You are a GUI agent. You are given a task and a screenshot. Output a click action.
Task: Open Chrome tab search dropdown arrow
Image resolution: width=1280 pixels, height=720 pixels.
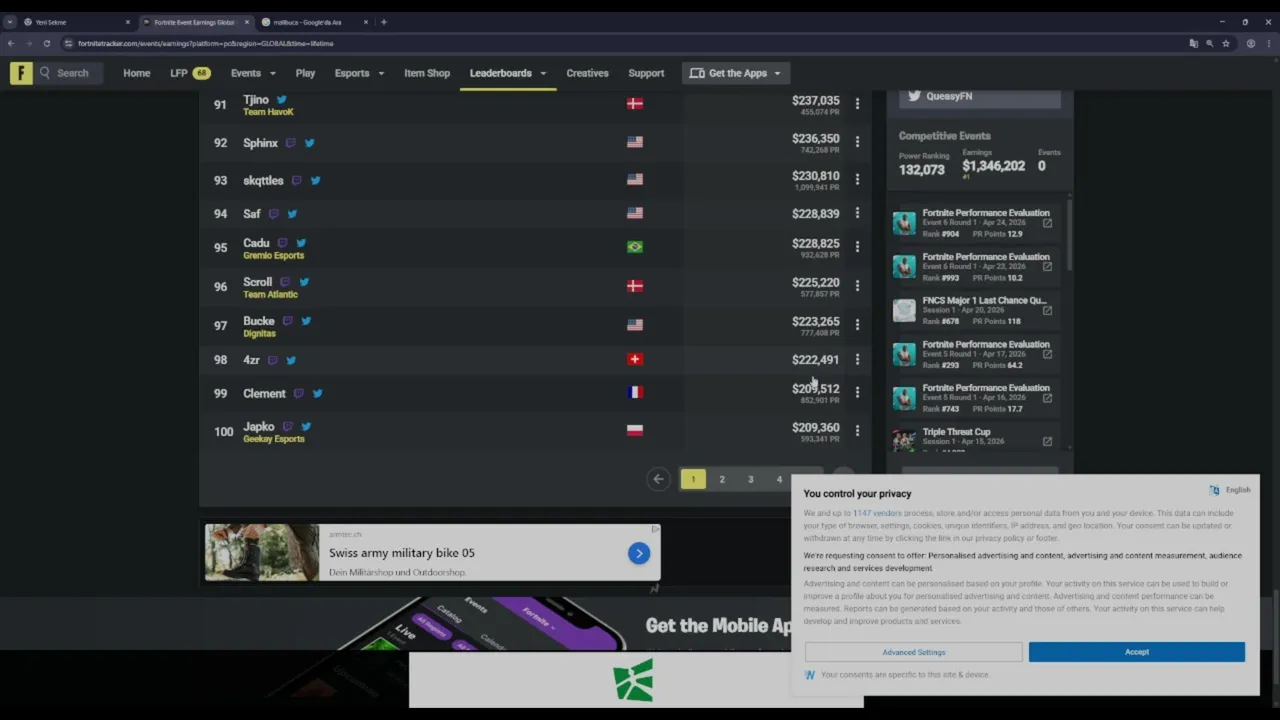pyautogui.click(x=10, y=22)
